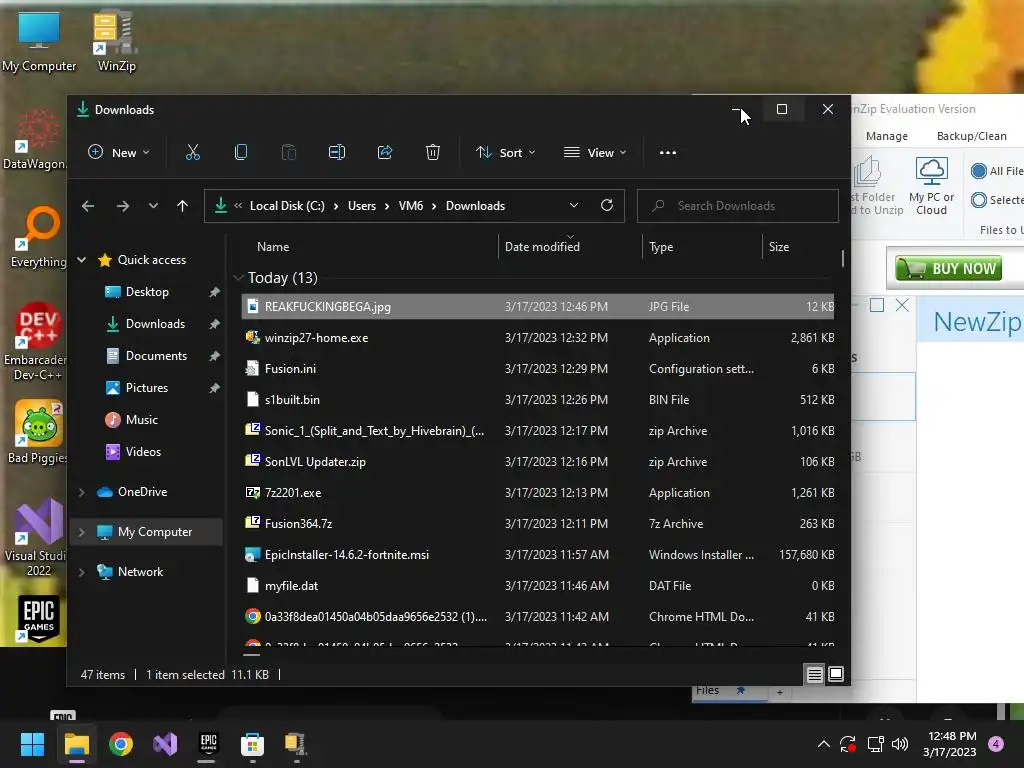Open WinZip desktop shortcut

click(116, 40)
